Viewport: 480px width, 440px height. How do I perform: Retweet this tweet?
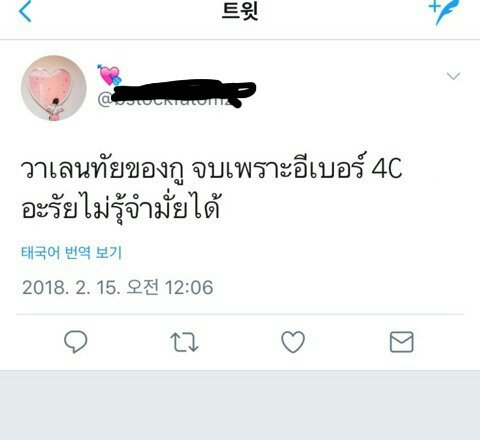pos(184,342)
